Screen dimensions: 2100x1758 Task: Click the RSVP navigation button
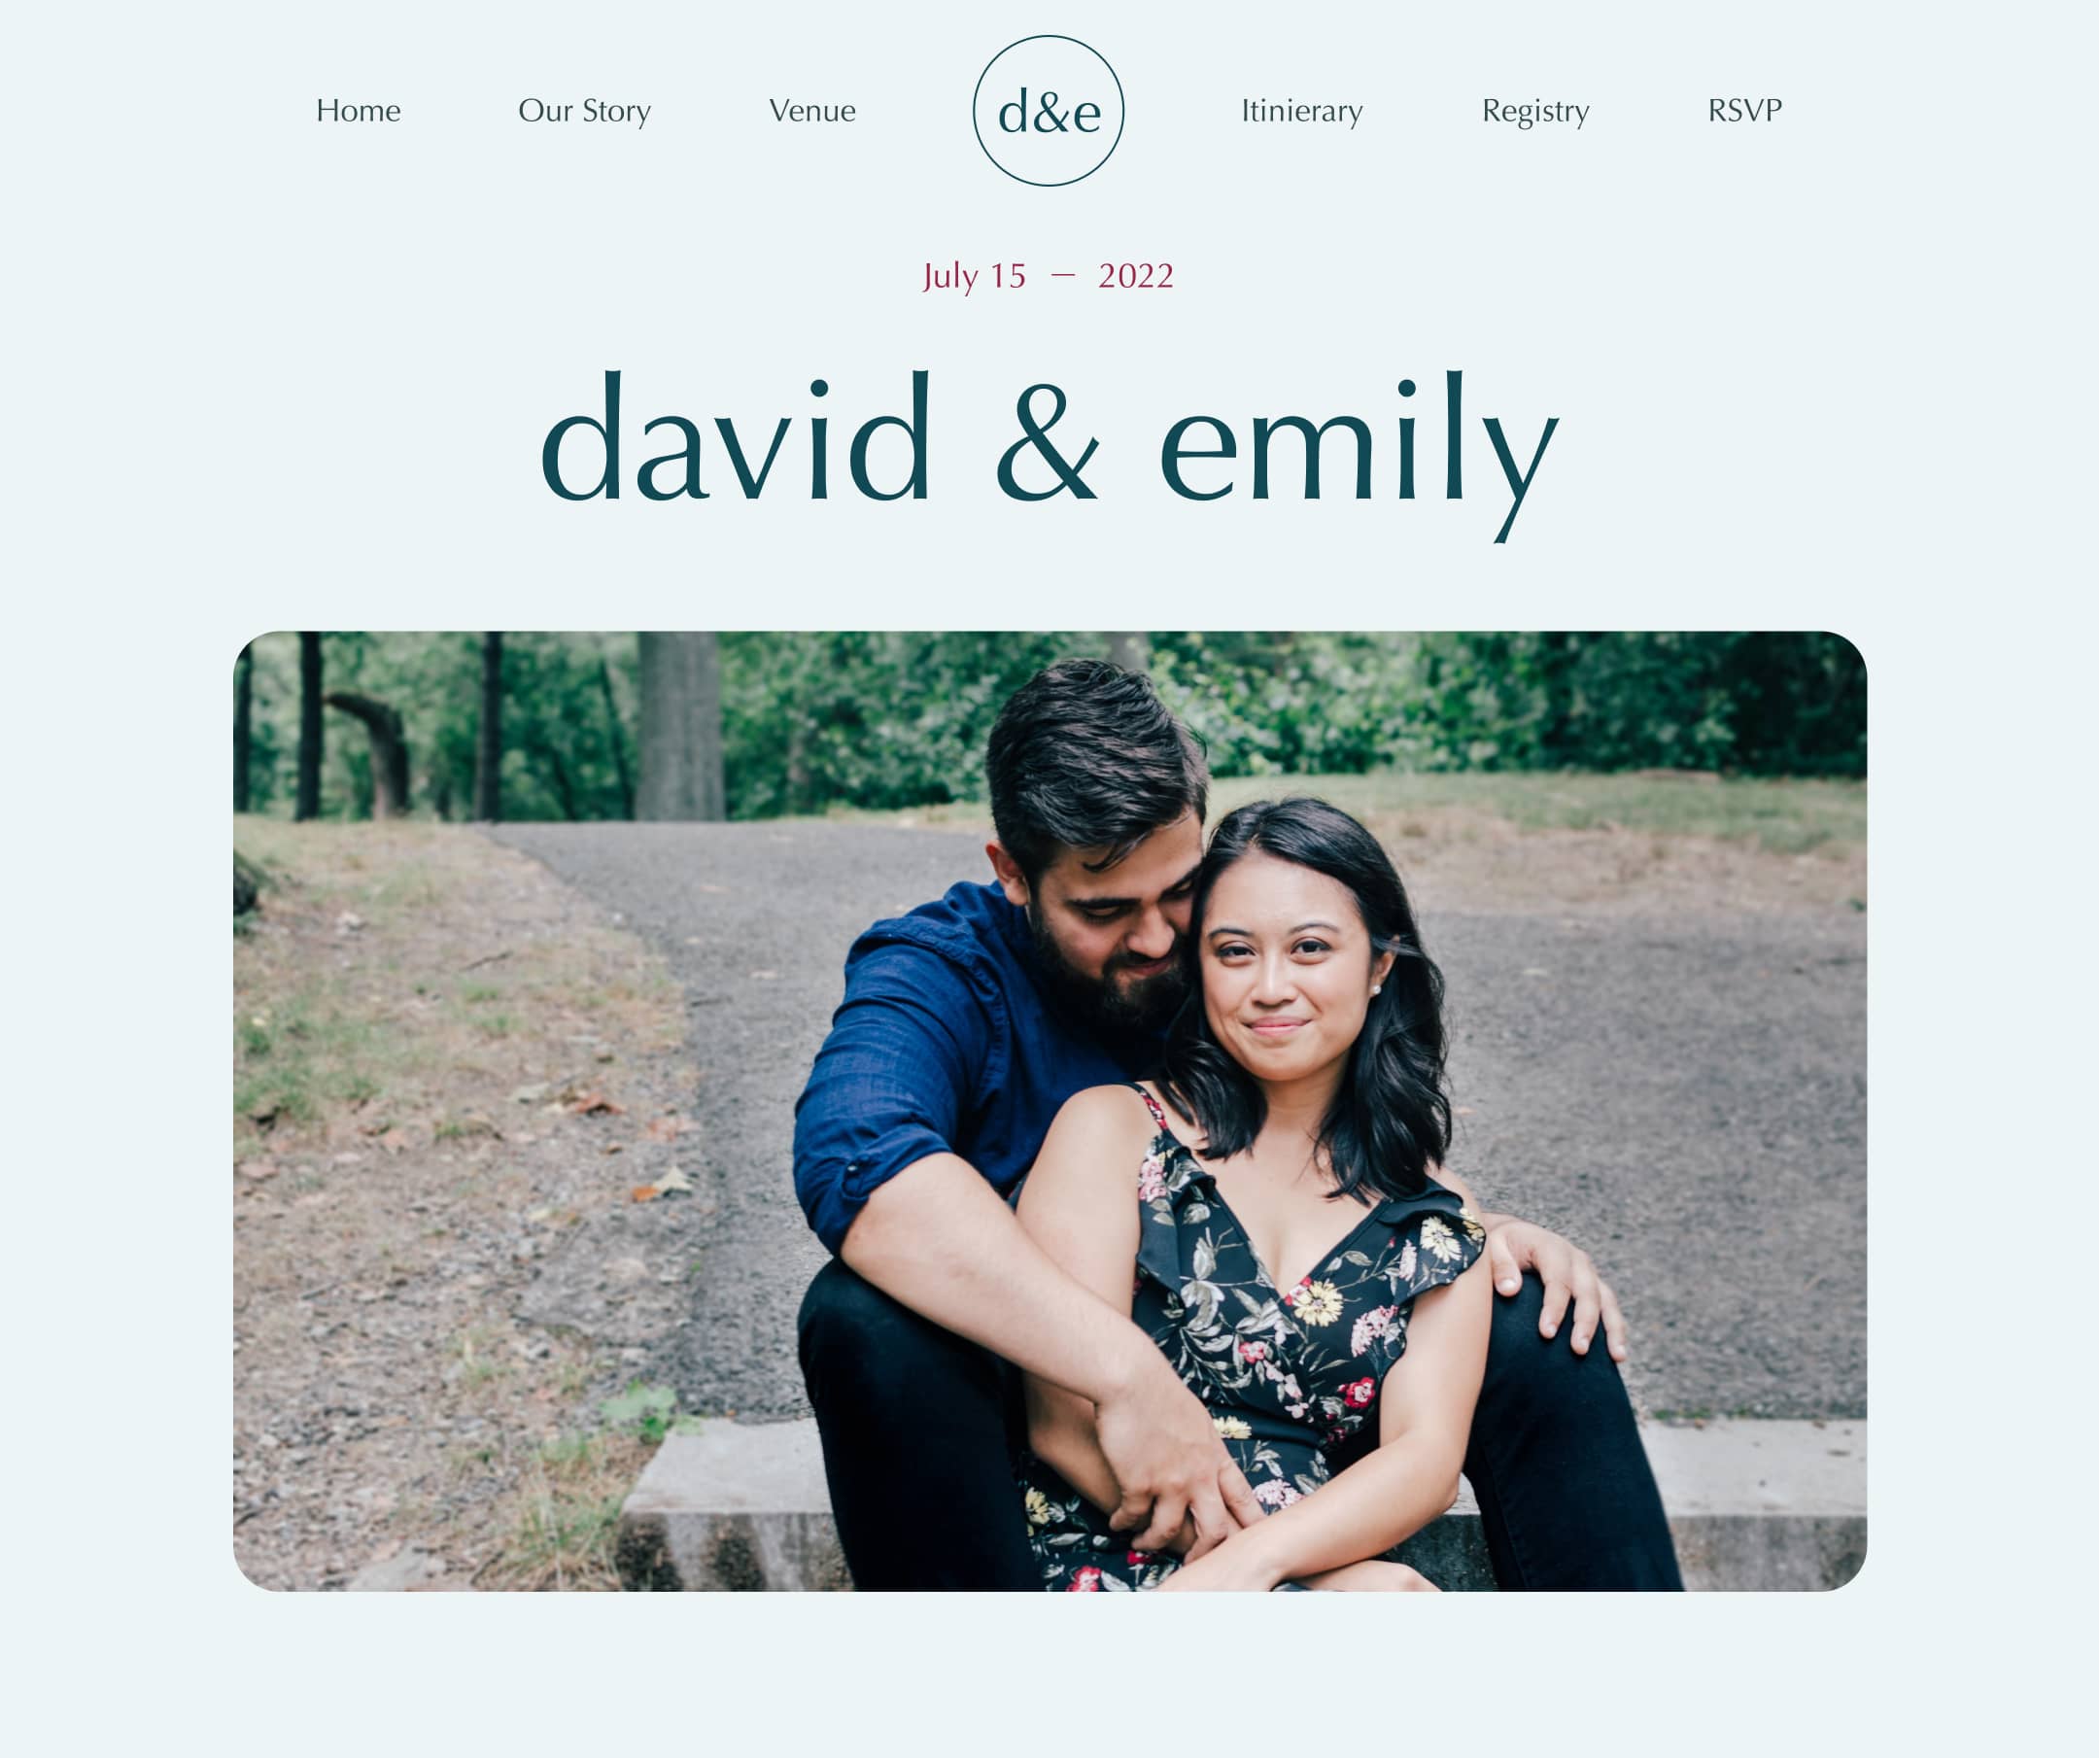pyautogui.click(x=1744, y=110)
